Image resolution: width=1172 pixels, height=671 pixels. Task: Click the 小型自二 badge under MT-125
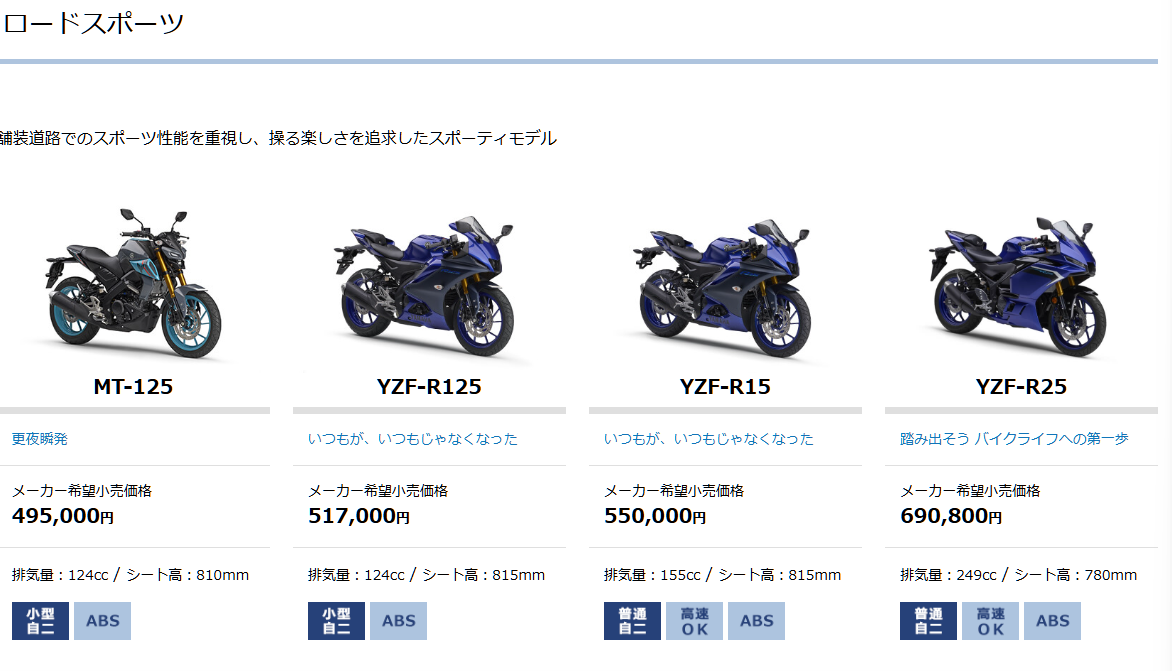click(x=40, y=621)
